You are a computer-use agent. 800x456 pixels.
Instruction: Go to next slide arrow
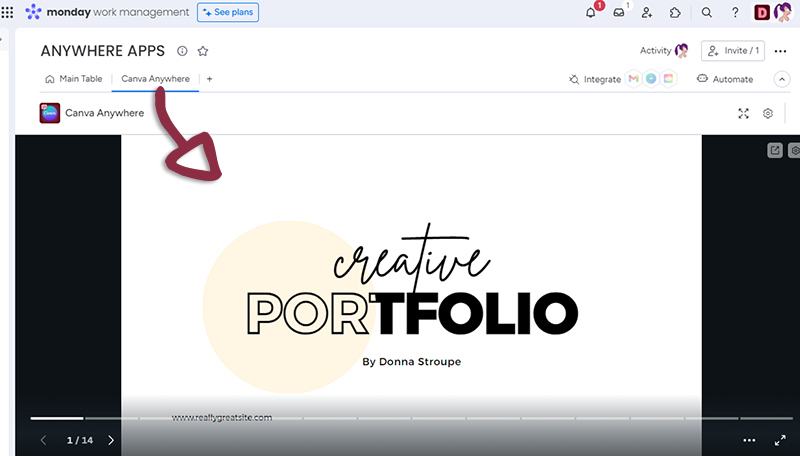pyautogui.click(x=111, y=440)
